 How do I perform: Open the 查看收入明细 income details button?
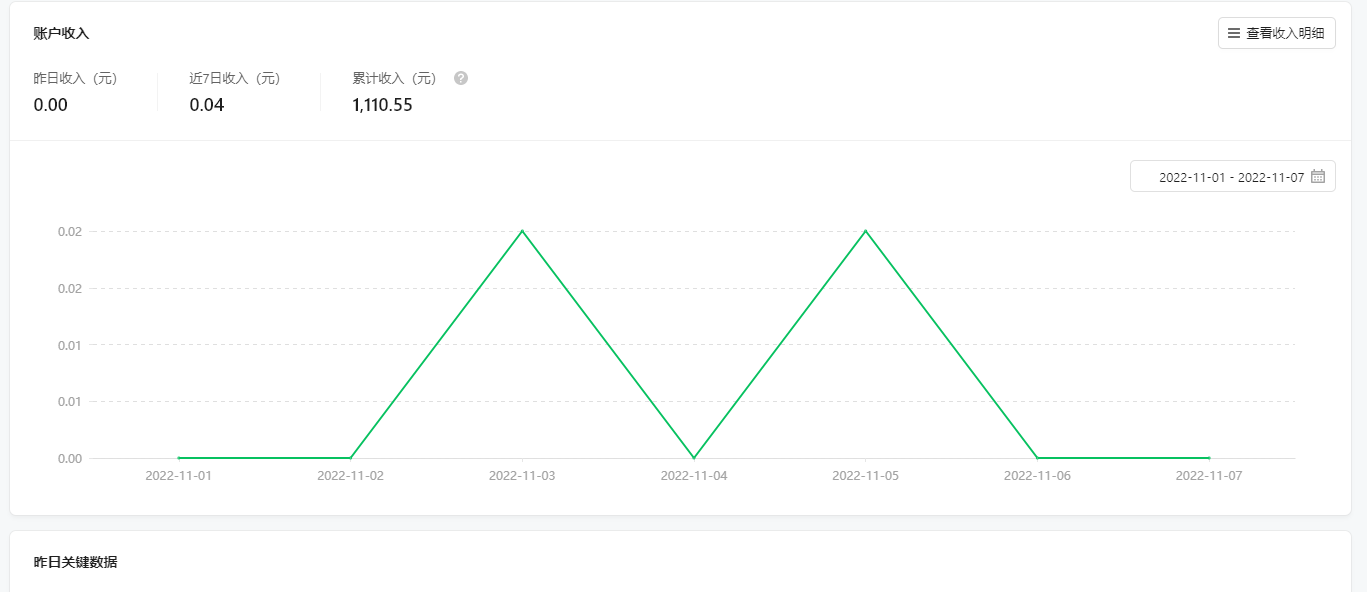pos(1276,33)
